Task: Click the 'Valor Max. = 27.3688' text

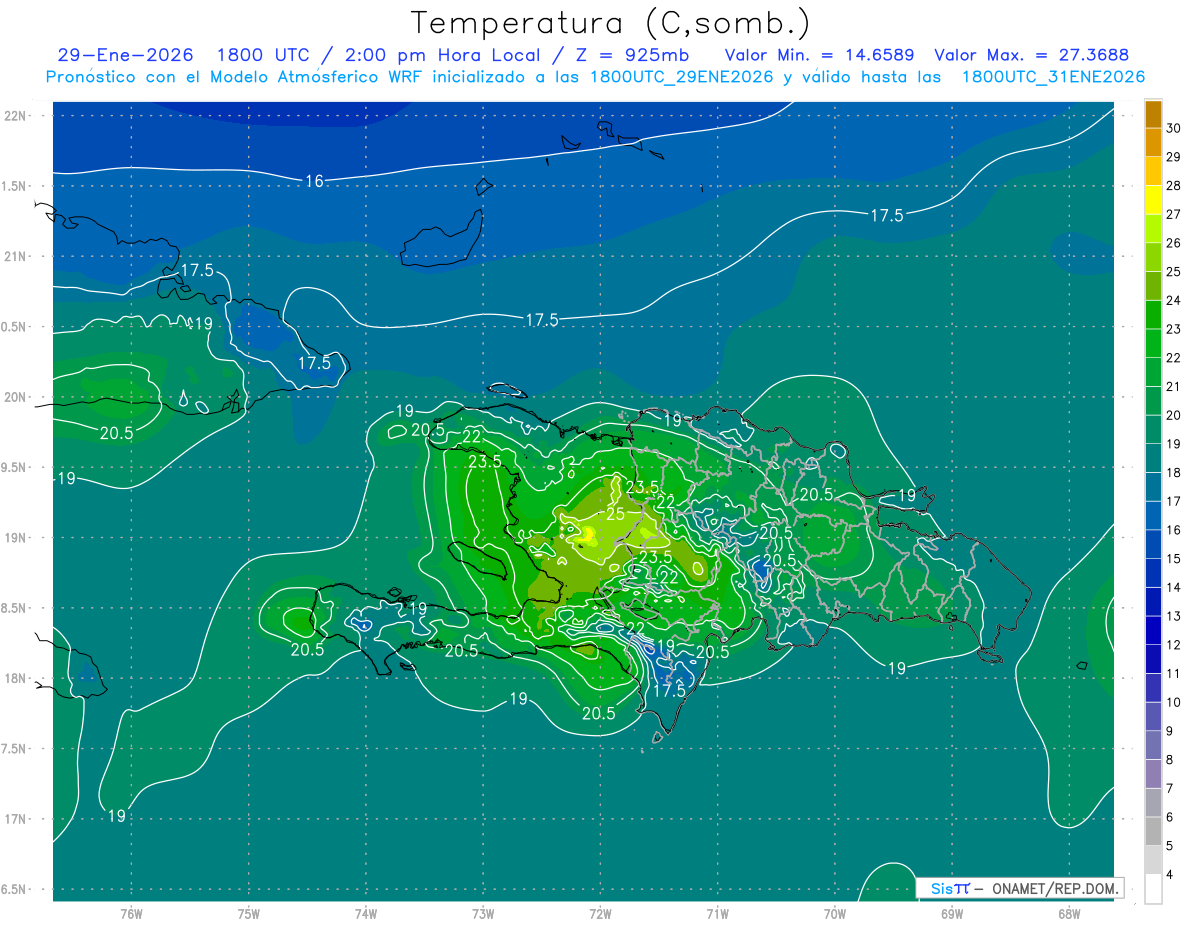Action: click(x=1031, y=55)
